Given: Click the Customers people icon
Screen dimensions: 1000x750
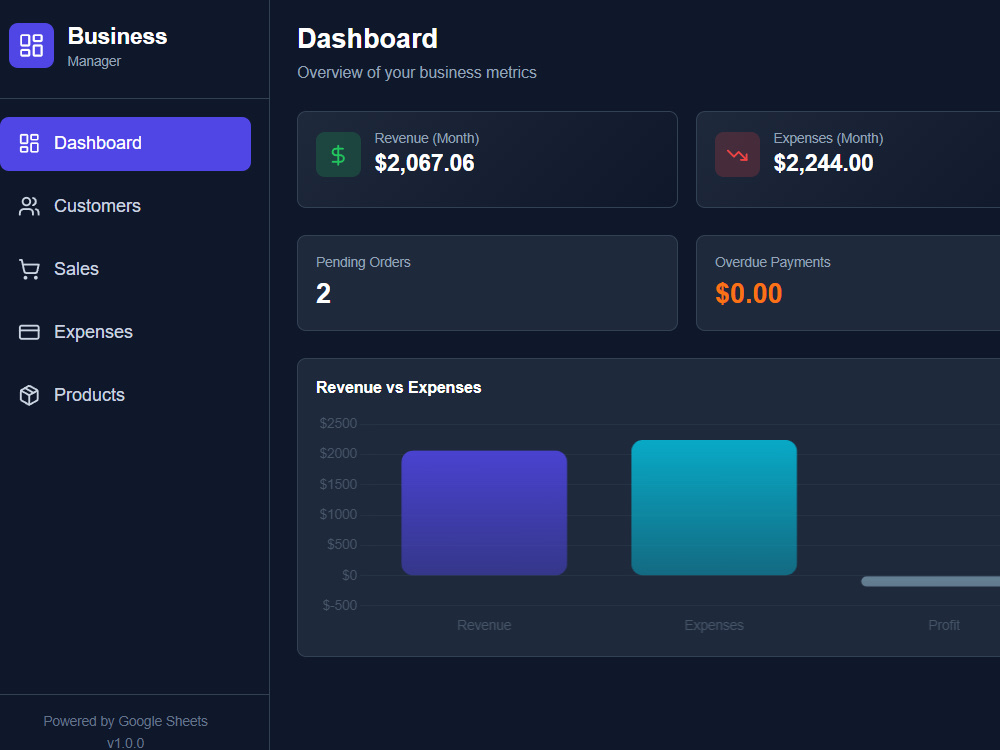Looking at the screenshot, I should (29, 206).
